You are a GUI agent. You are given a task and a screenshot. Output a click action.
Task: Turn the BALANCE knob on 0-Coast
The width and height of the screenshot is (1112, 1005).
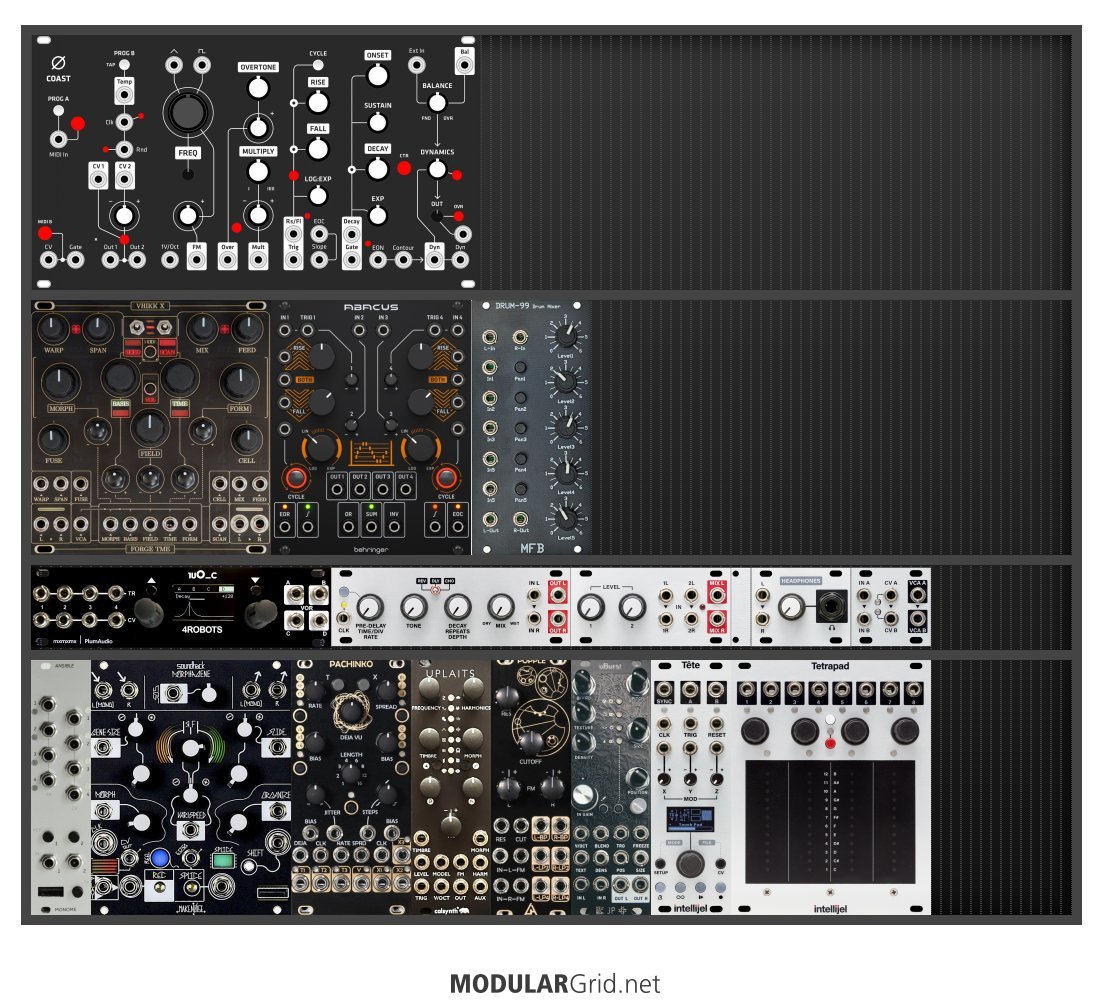coord(437,103)
